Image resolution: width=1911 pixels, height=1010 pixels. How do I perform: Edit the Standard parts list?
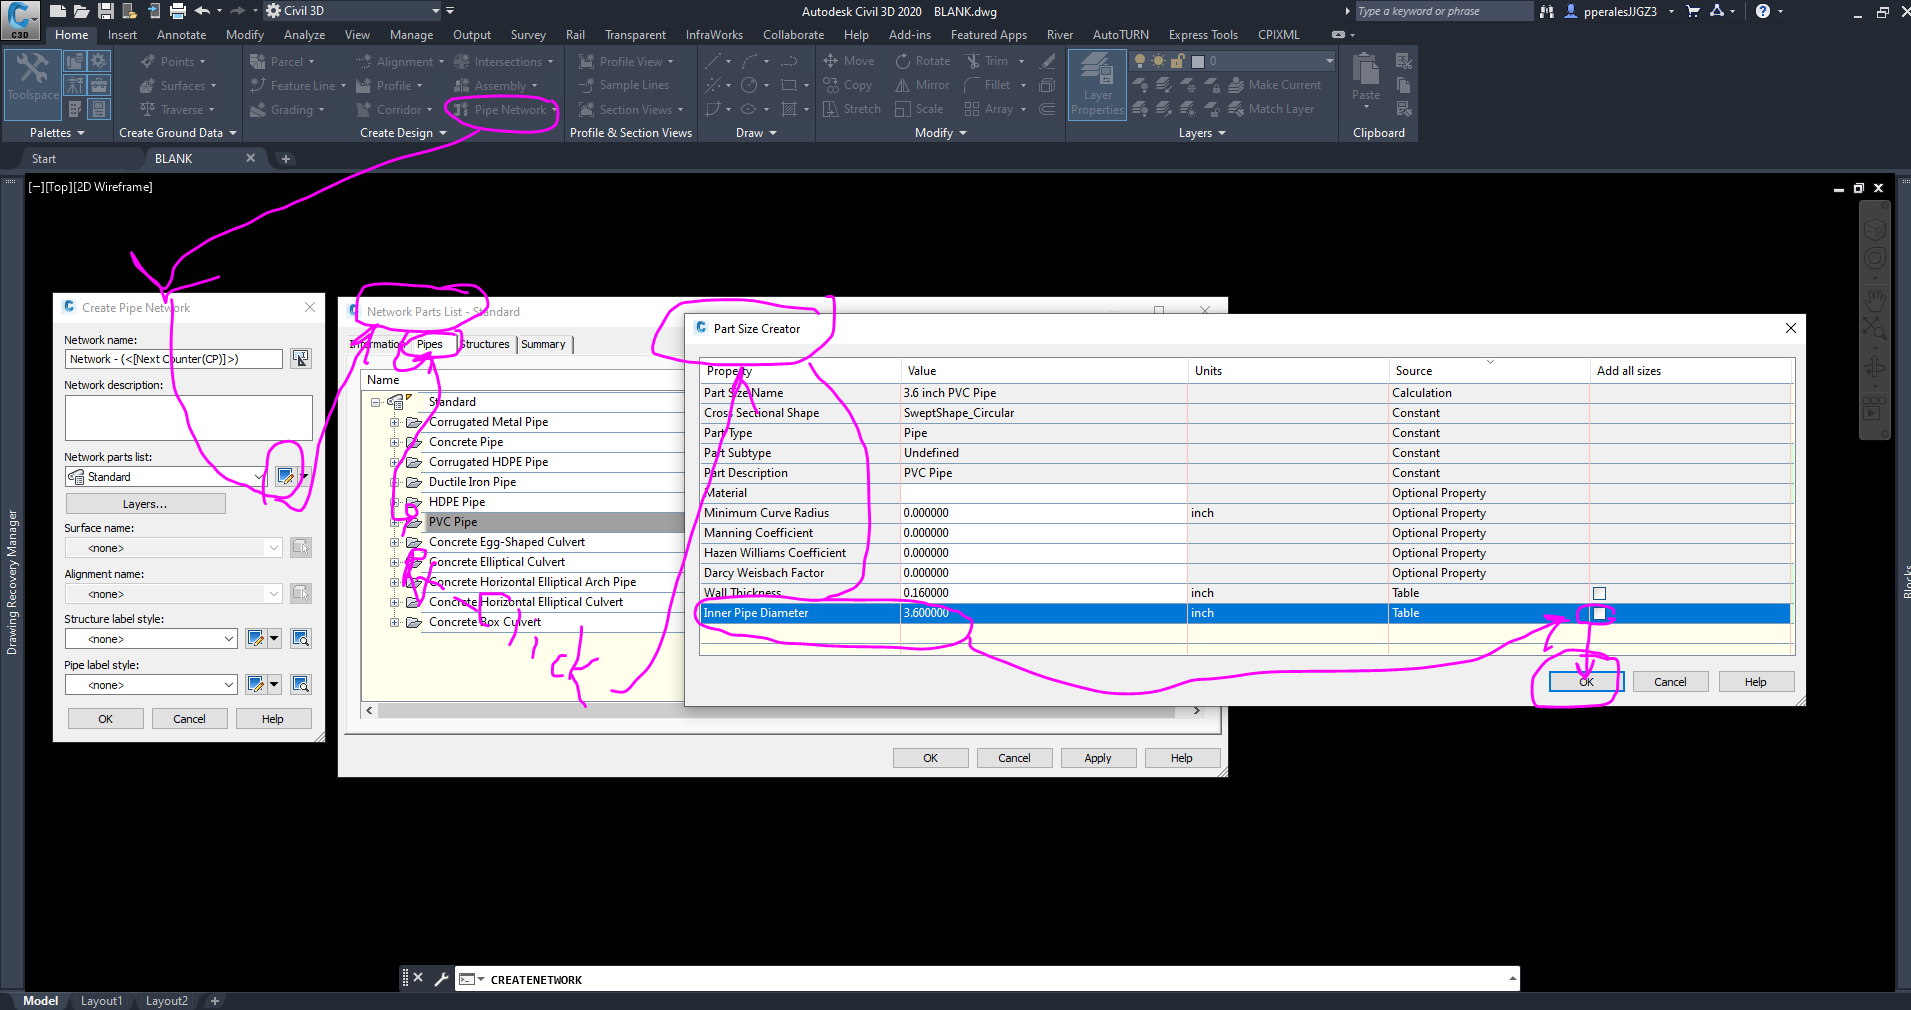(x=286, y=477)
